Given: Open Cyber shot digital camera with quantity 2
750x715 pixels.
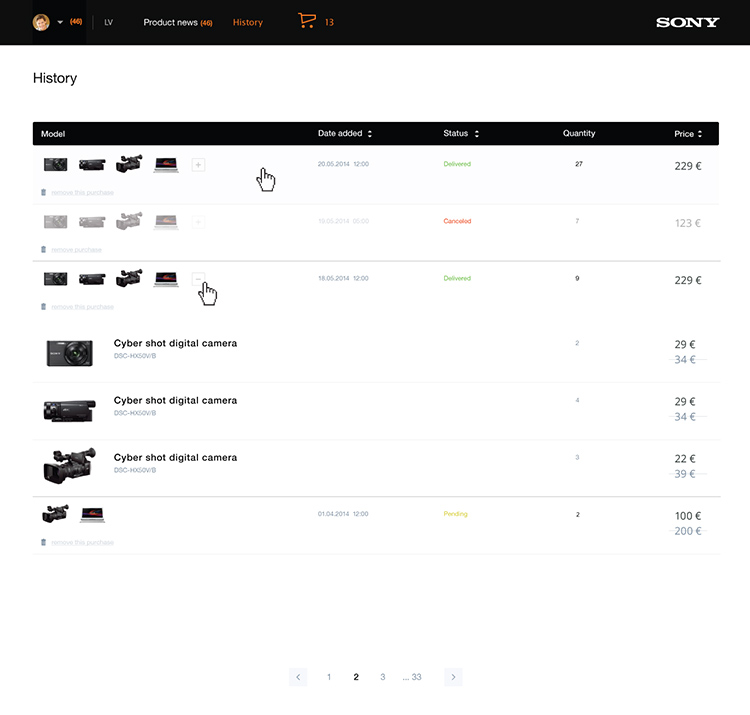Looking at the screenshot, I should point(175,343).
